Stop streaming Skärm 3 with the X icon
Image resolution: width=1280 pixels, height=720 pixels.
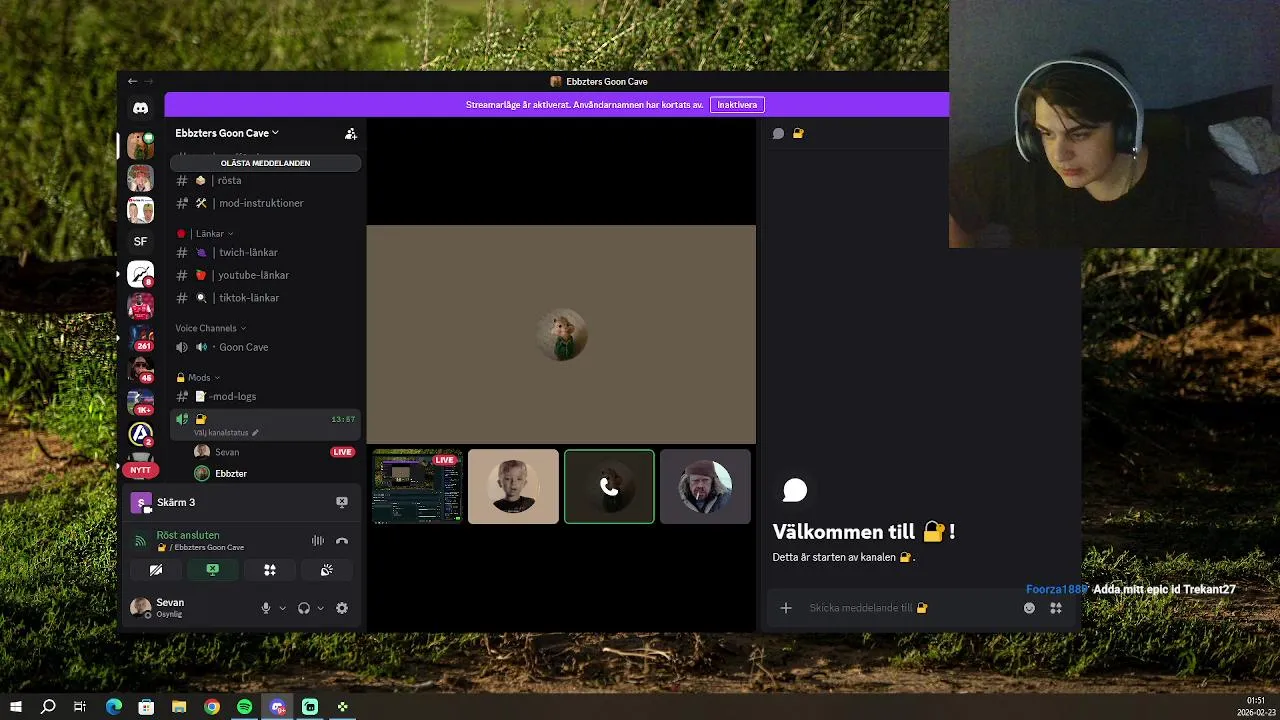(x=342, y=502)
